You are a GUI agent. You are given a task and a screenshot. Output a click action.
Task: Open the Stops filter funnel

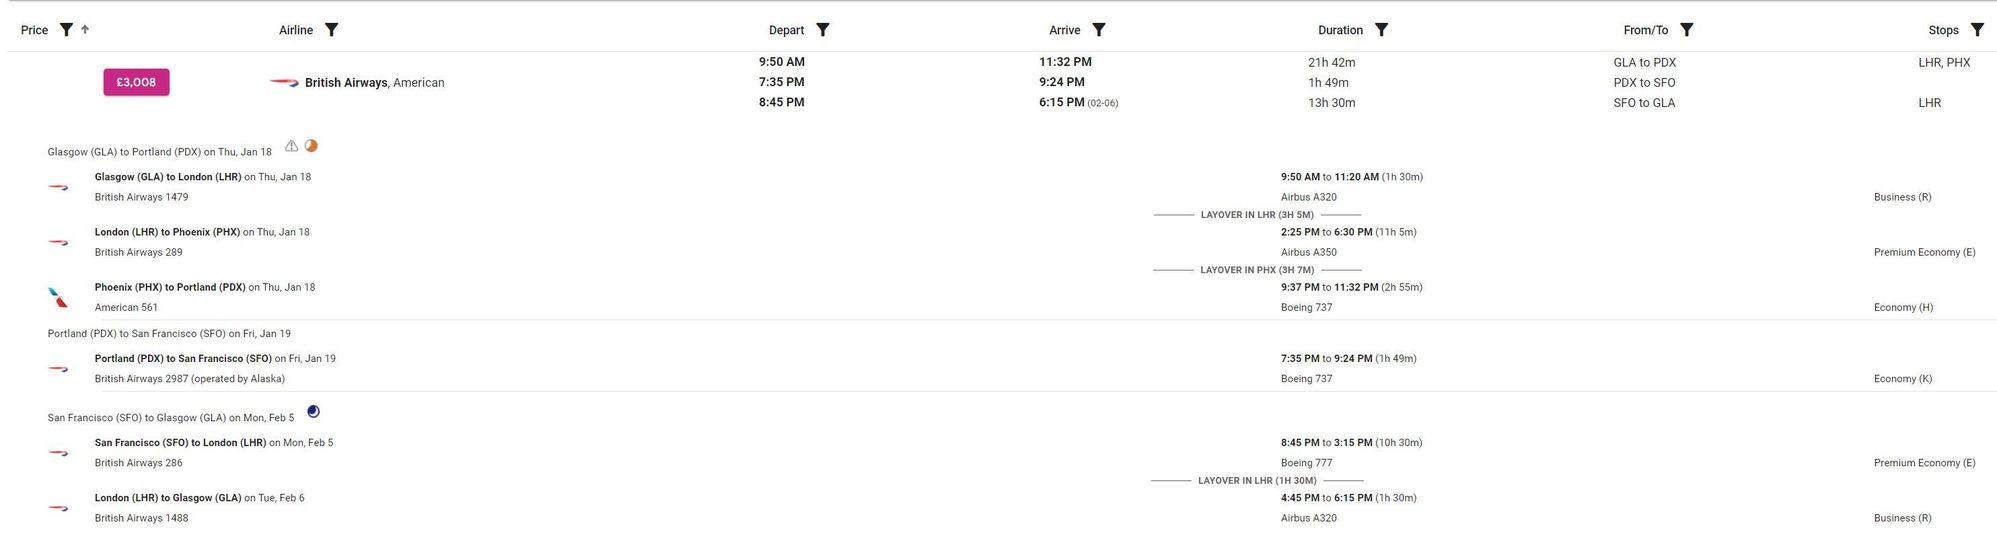pos(1977,30)
